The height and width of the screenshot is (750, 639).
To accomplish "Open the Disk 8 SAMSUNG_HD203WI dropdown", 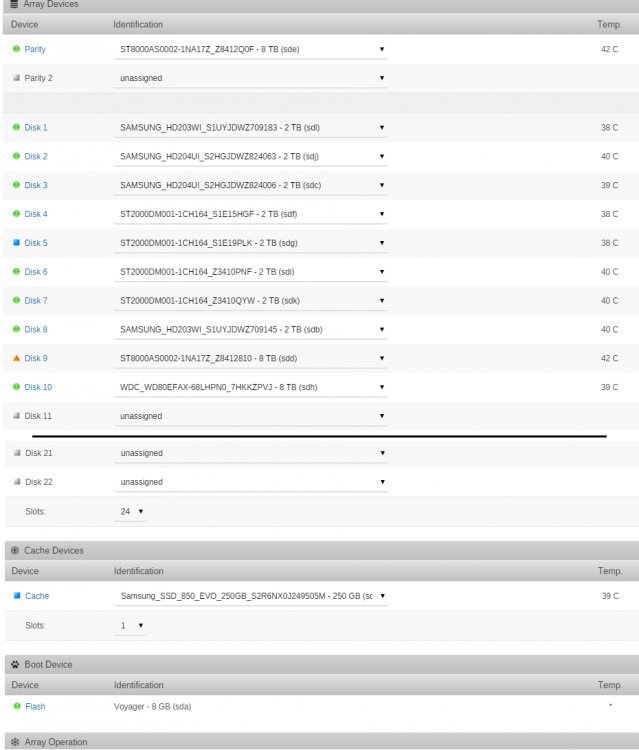I will (x=250, y=329).
